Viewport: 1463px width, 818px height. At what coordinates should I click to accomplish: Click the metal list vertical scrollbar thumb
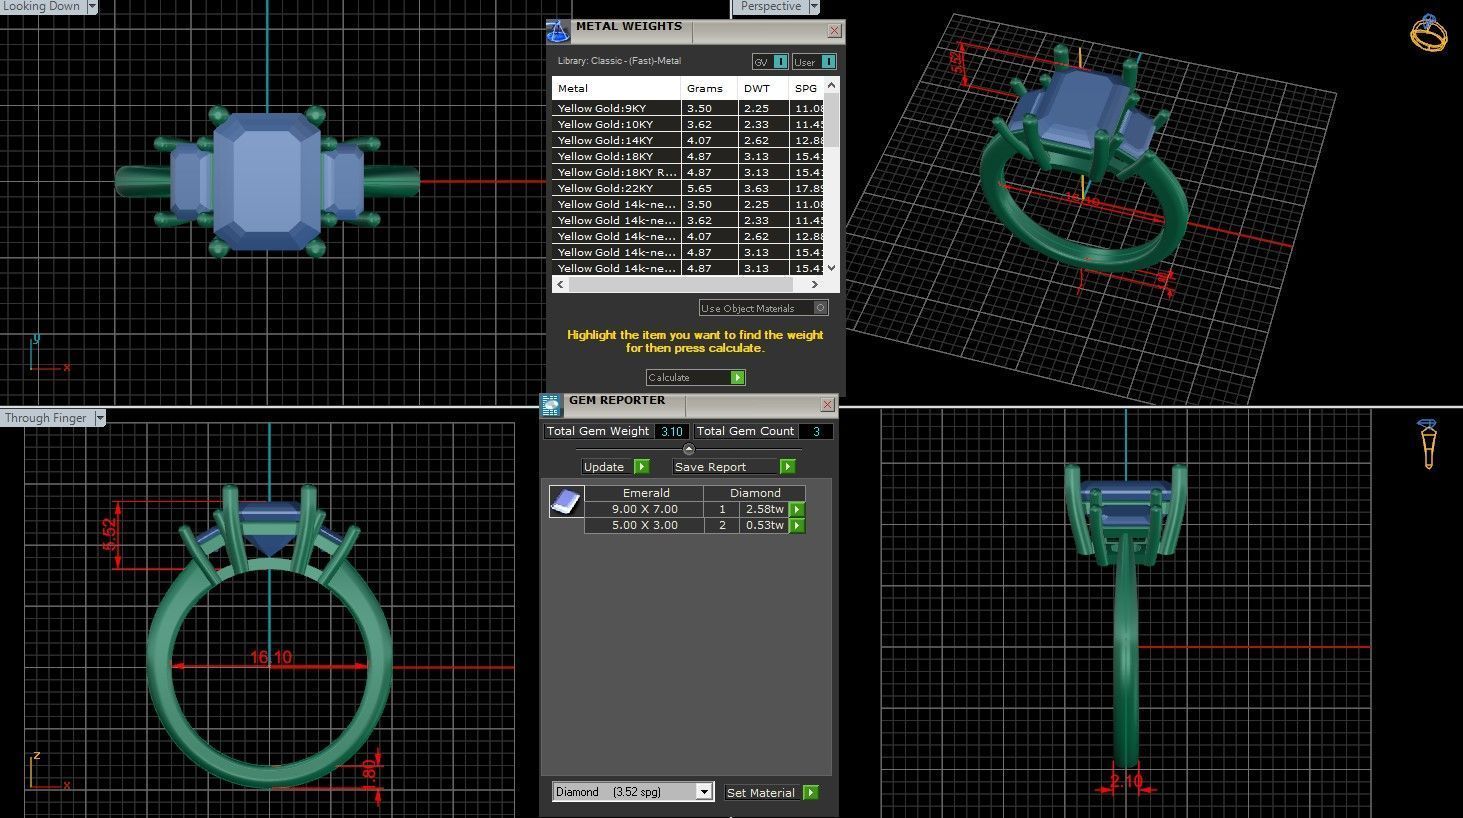pyautogui.click(x=832, y=118)
